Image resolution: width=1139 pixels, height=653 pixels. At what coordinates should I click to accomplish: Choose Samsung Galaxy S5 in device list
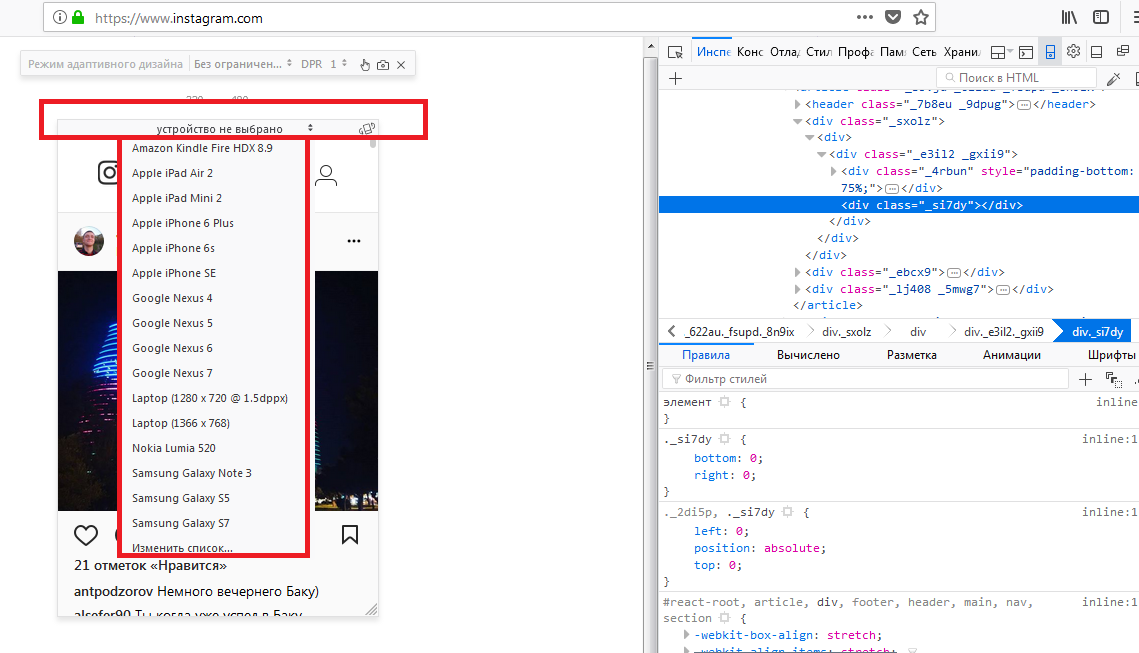(181, 498)
